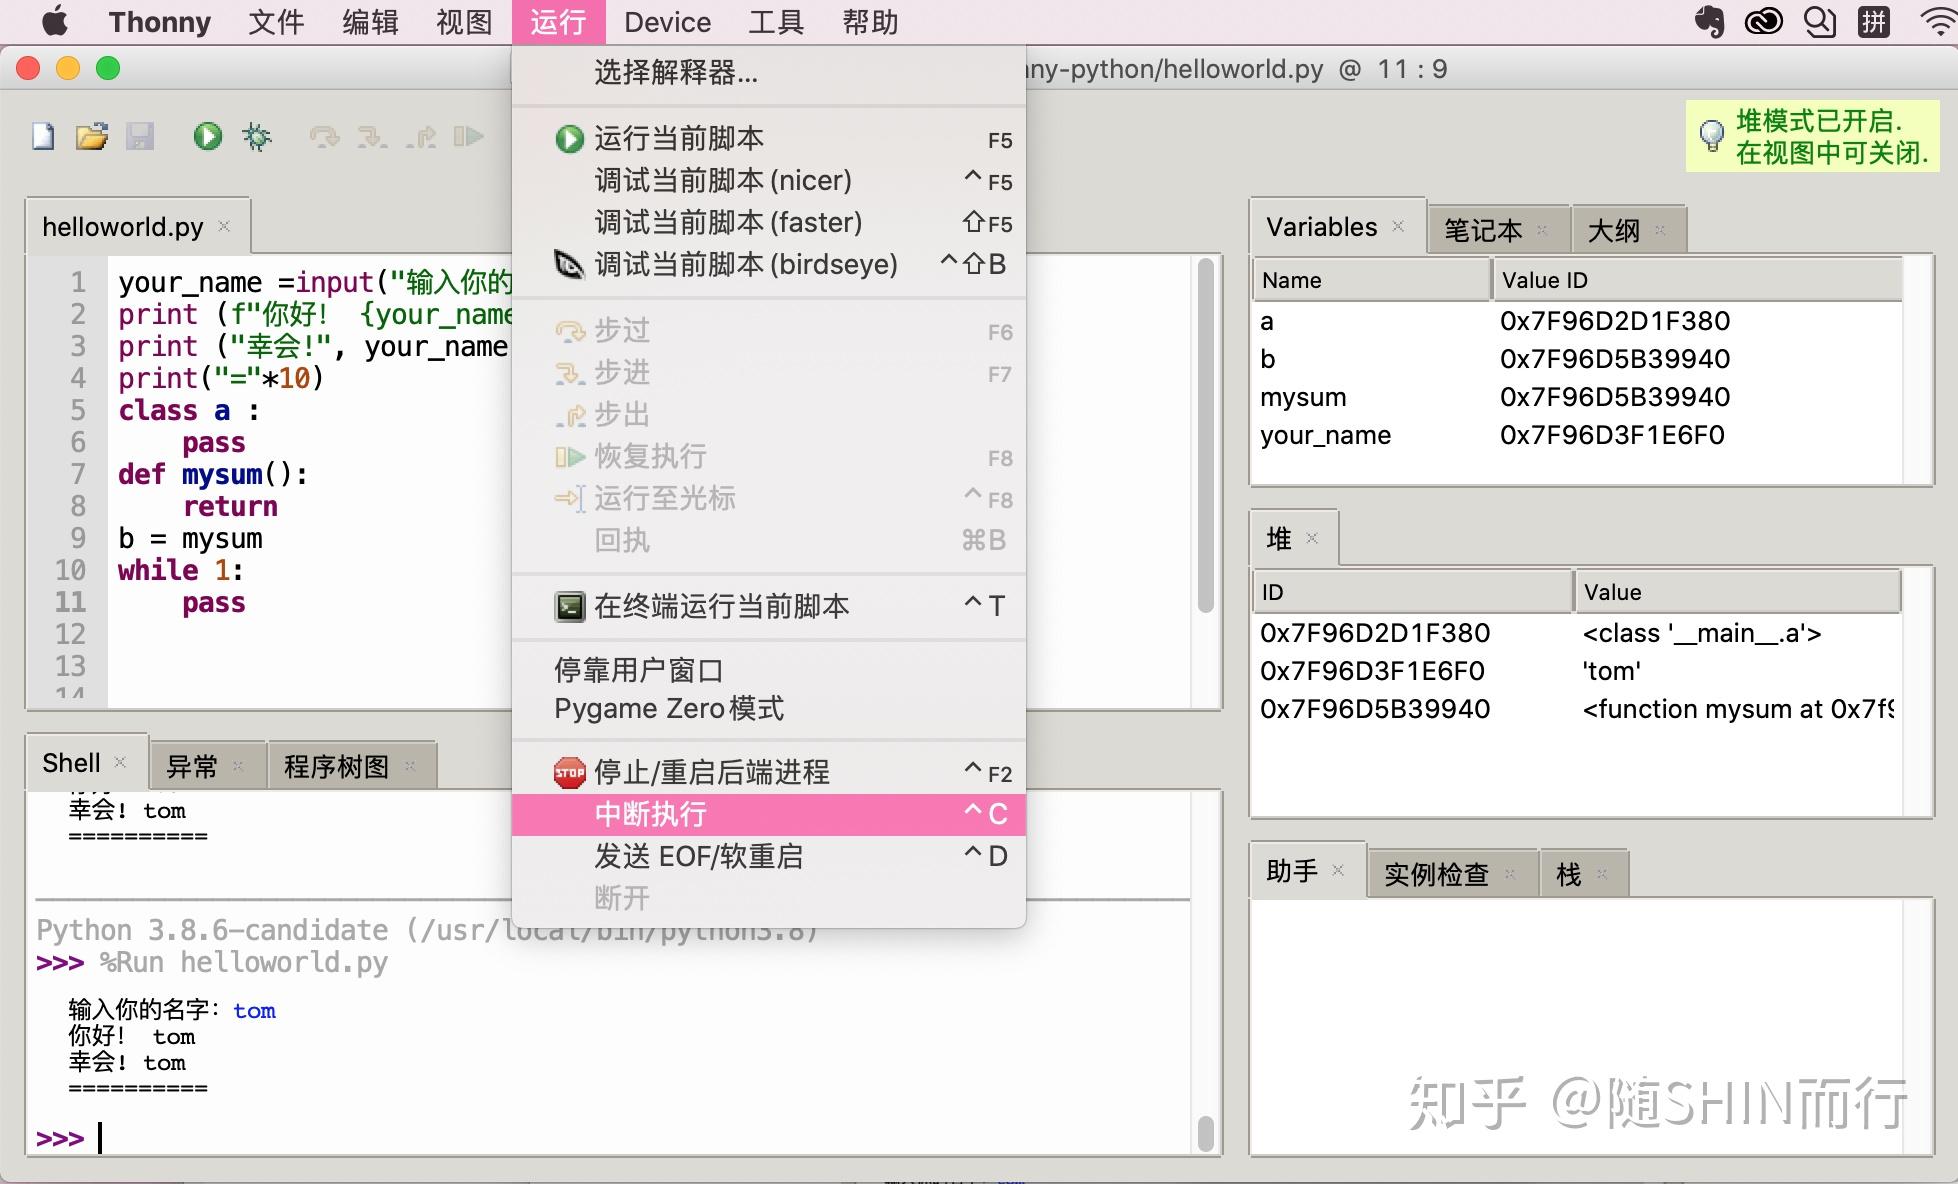Toggle the Pygame Zero模式 menu option
1958x1184 pixels.
click(x=668, y=709)
